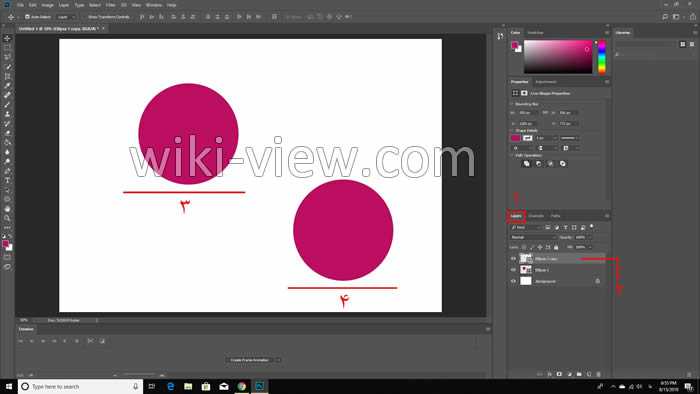
Task: Click the Create Frame Animation button
Action: tap(250, 360)
